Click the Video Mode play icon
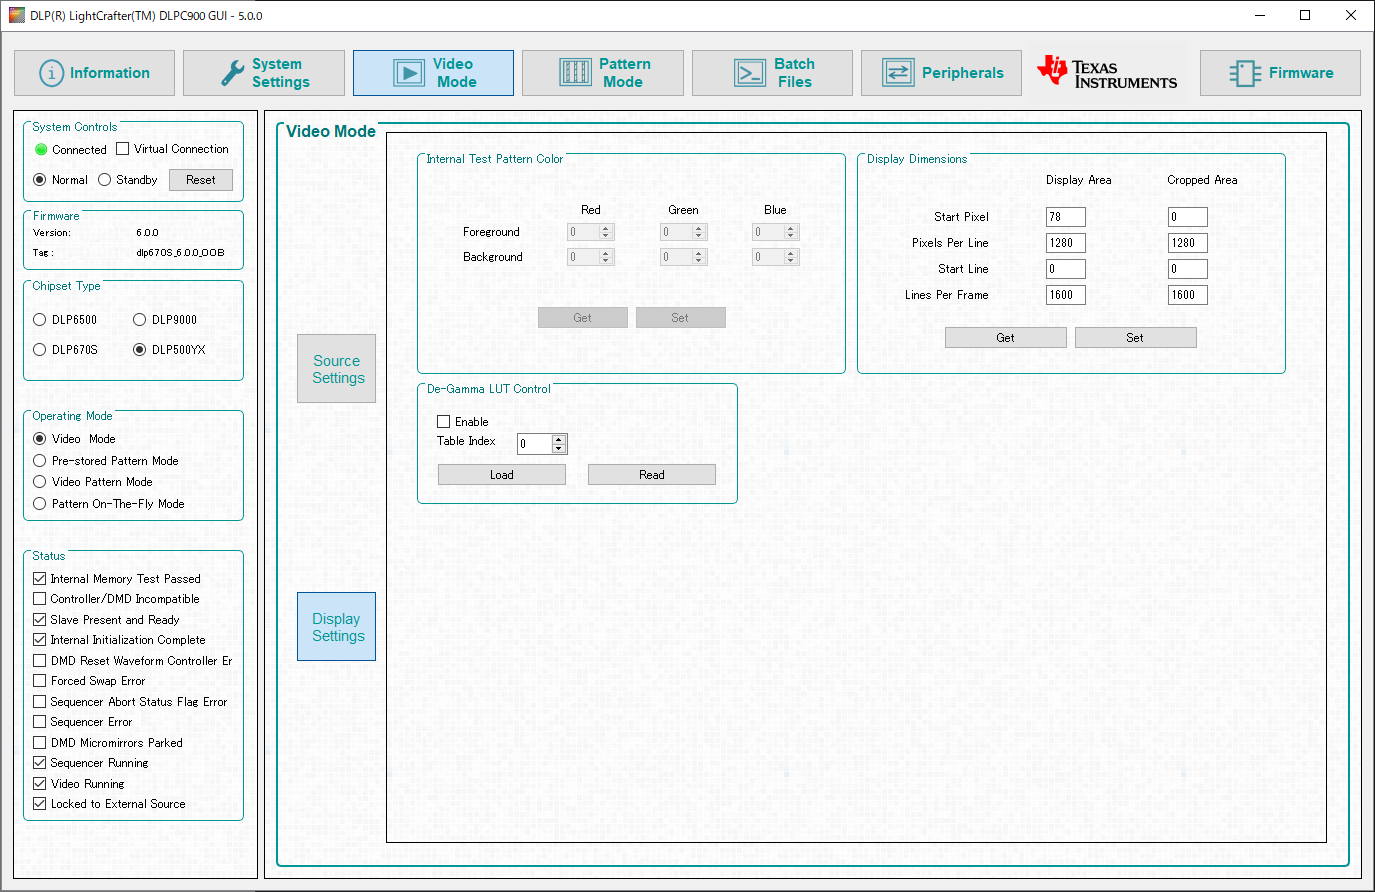The height and width of the screenshot is (892, 1375). (409, 73)
